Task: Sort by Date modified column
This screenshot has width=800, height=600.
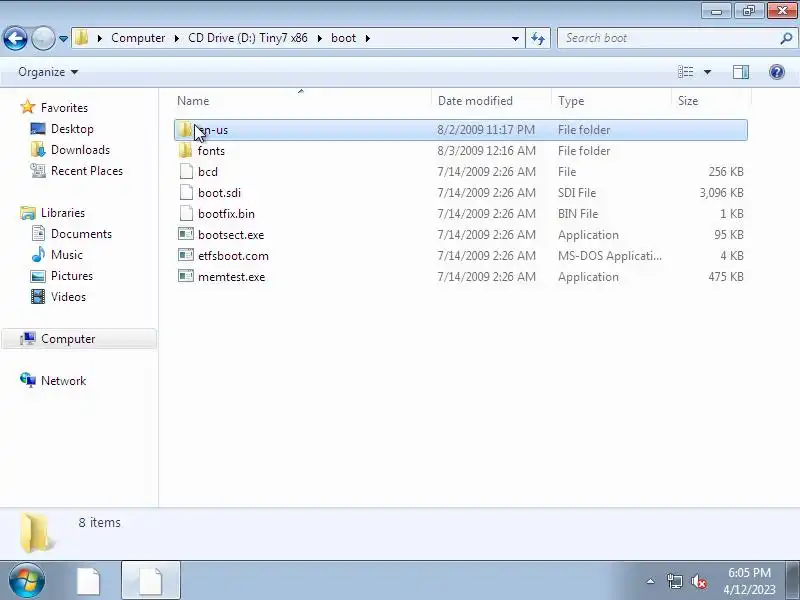Action: pos(475,101)
